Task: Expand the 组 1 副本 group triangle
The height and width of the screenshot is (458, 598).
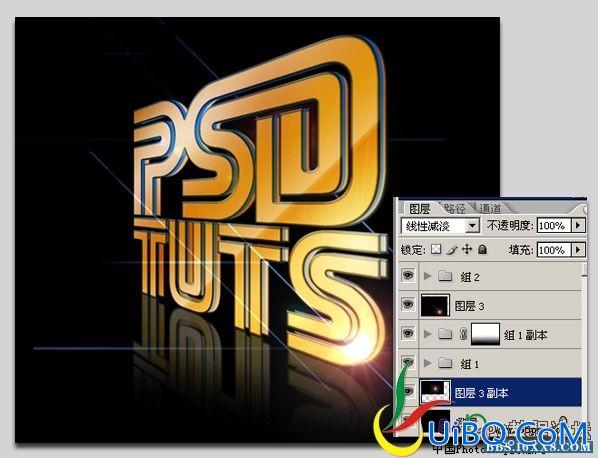Action: point(428,334)
